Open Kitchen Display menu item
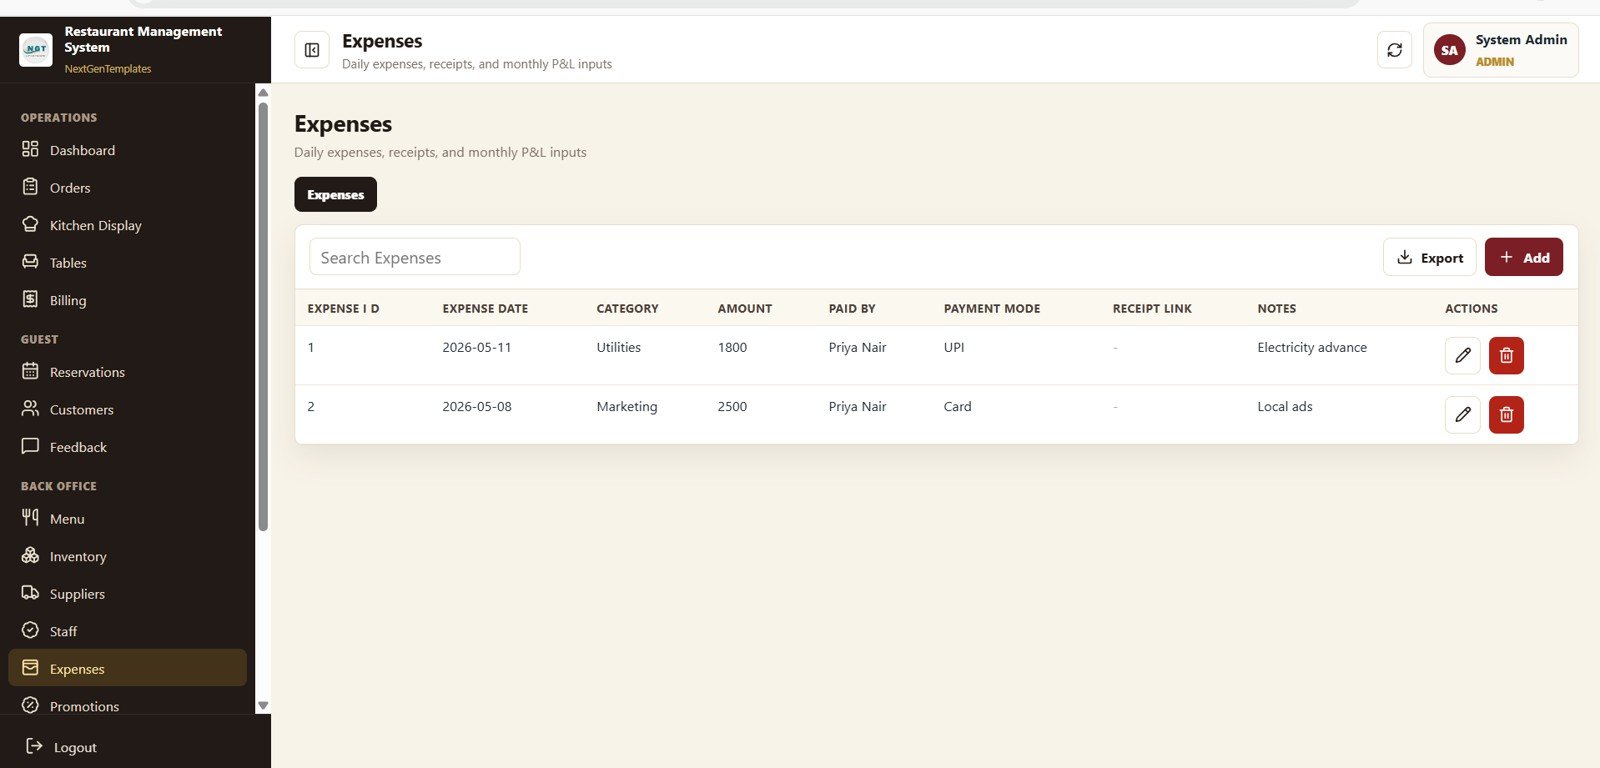1600x768 pixels. 128,225
